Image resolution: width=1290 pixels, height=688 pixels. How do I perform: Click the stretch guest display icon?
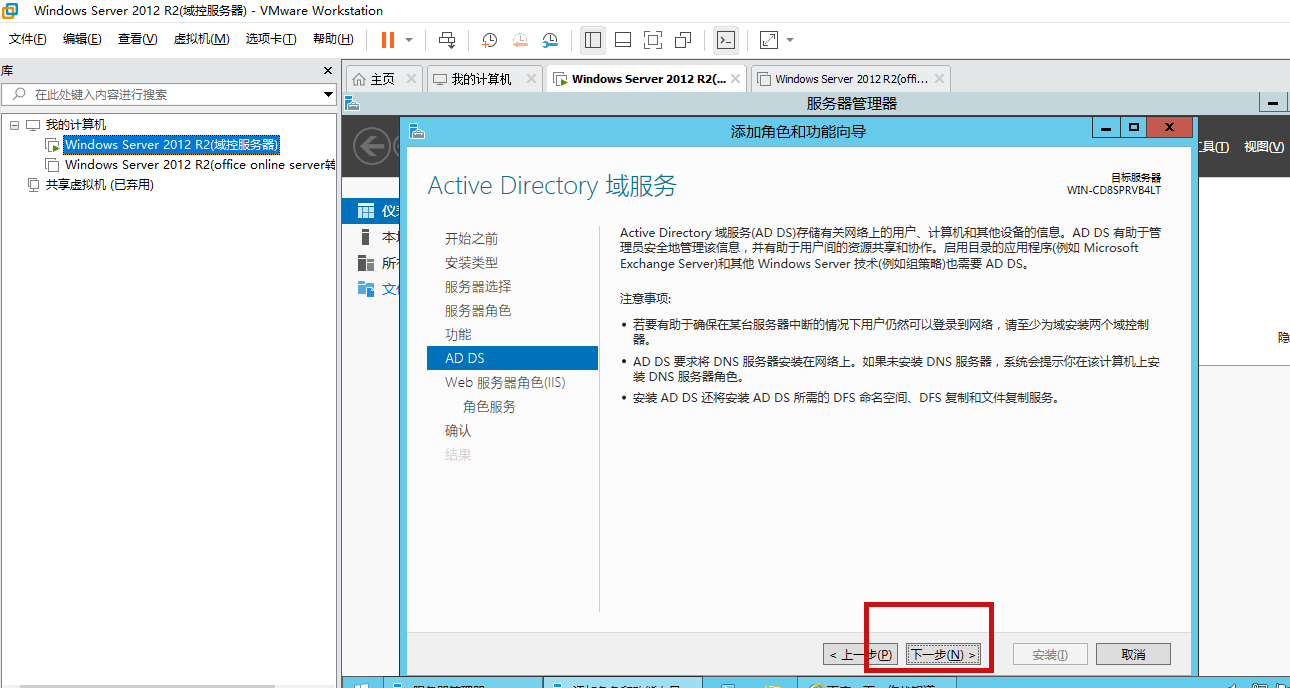769,40
